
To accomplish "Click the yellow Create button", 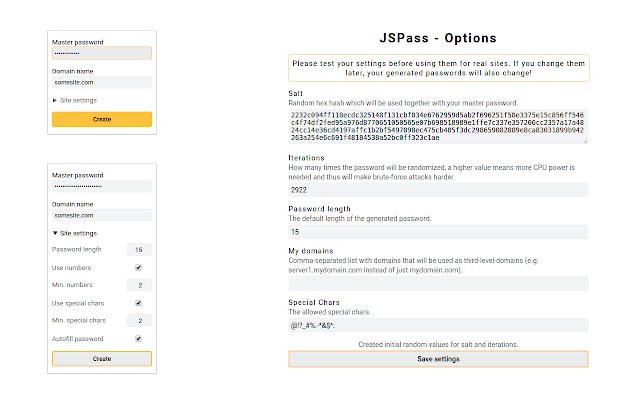I will click(x=102, y=119).
